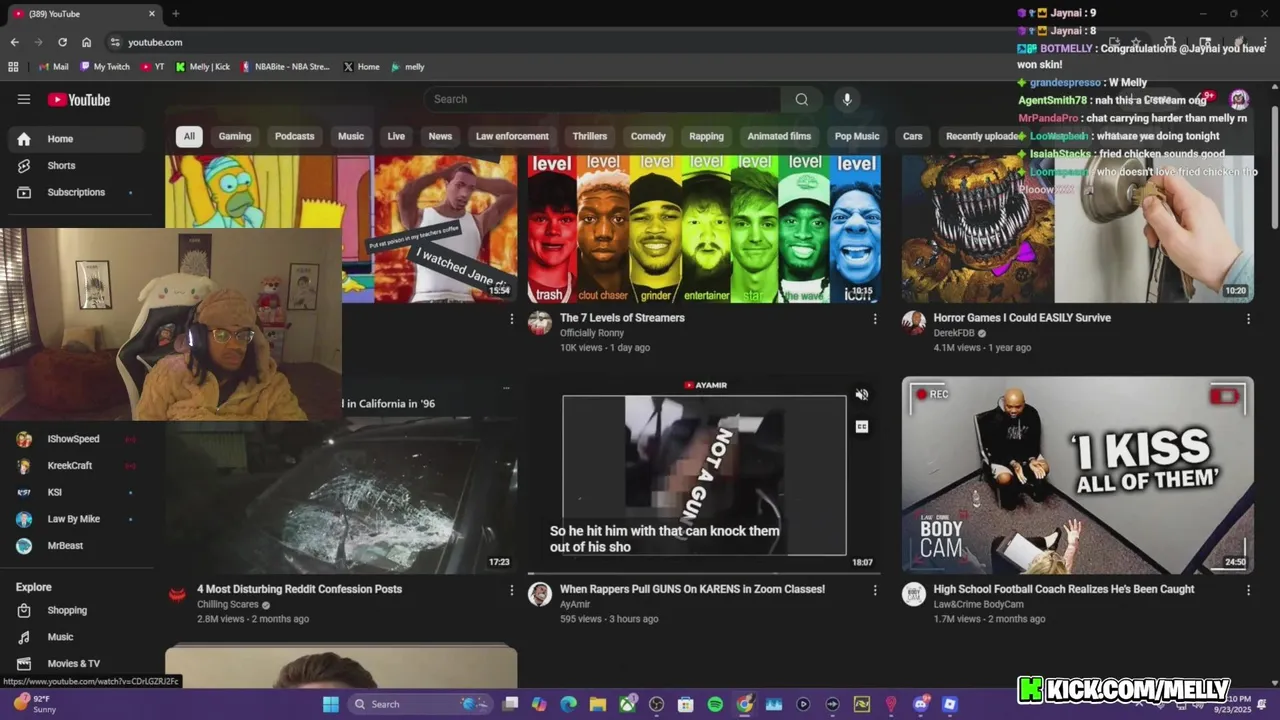
Task: Select the Comedy filter chip
Action: [648, 136]
